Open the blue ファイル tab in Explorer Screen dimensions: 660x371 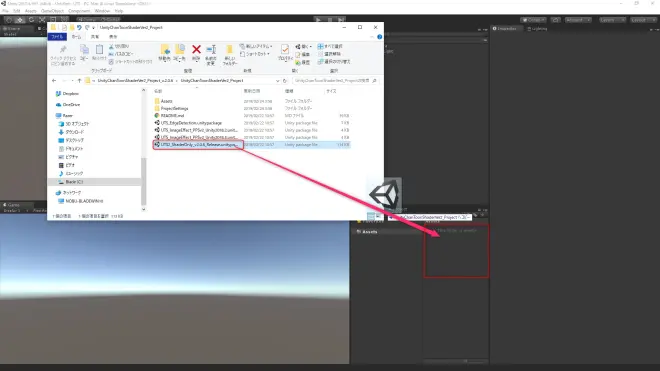57,37
